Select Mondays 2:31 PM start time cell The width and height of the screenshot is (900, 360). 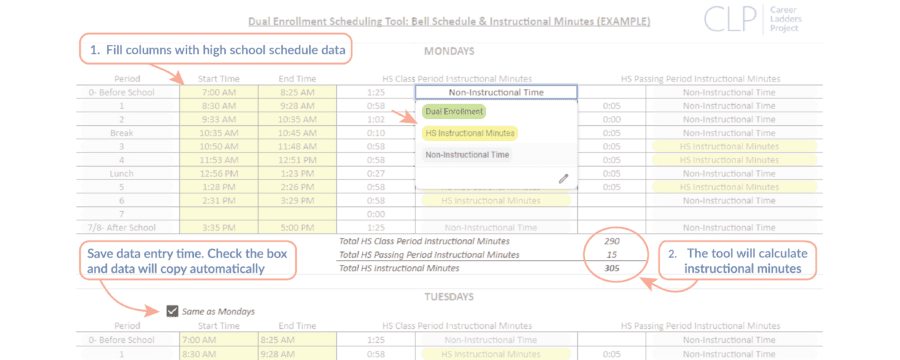(x=219, y=201)
